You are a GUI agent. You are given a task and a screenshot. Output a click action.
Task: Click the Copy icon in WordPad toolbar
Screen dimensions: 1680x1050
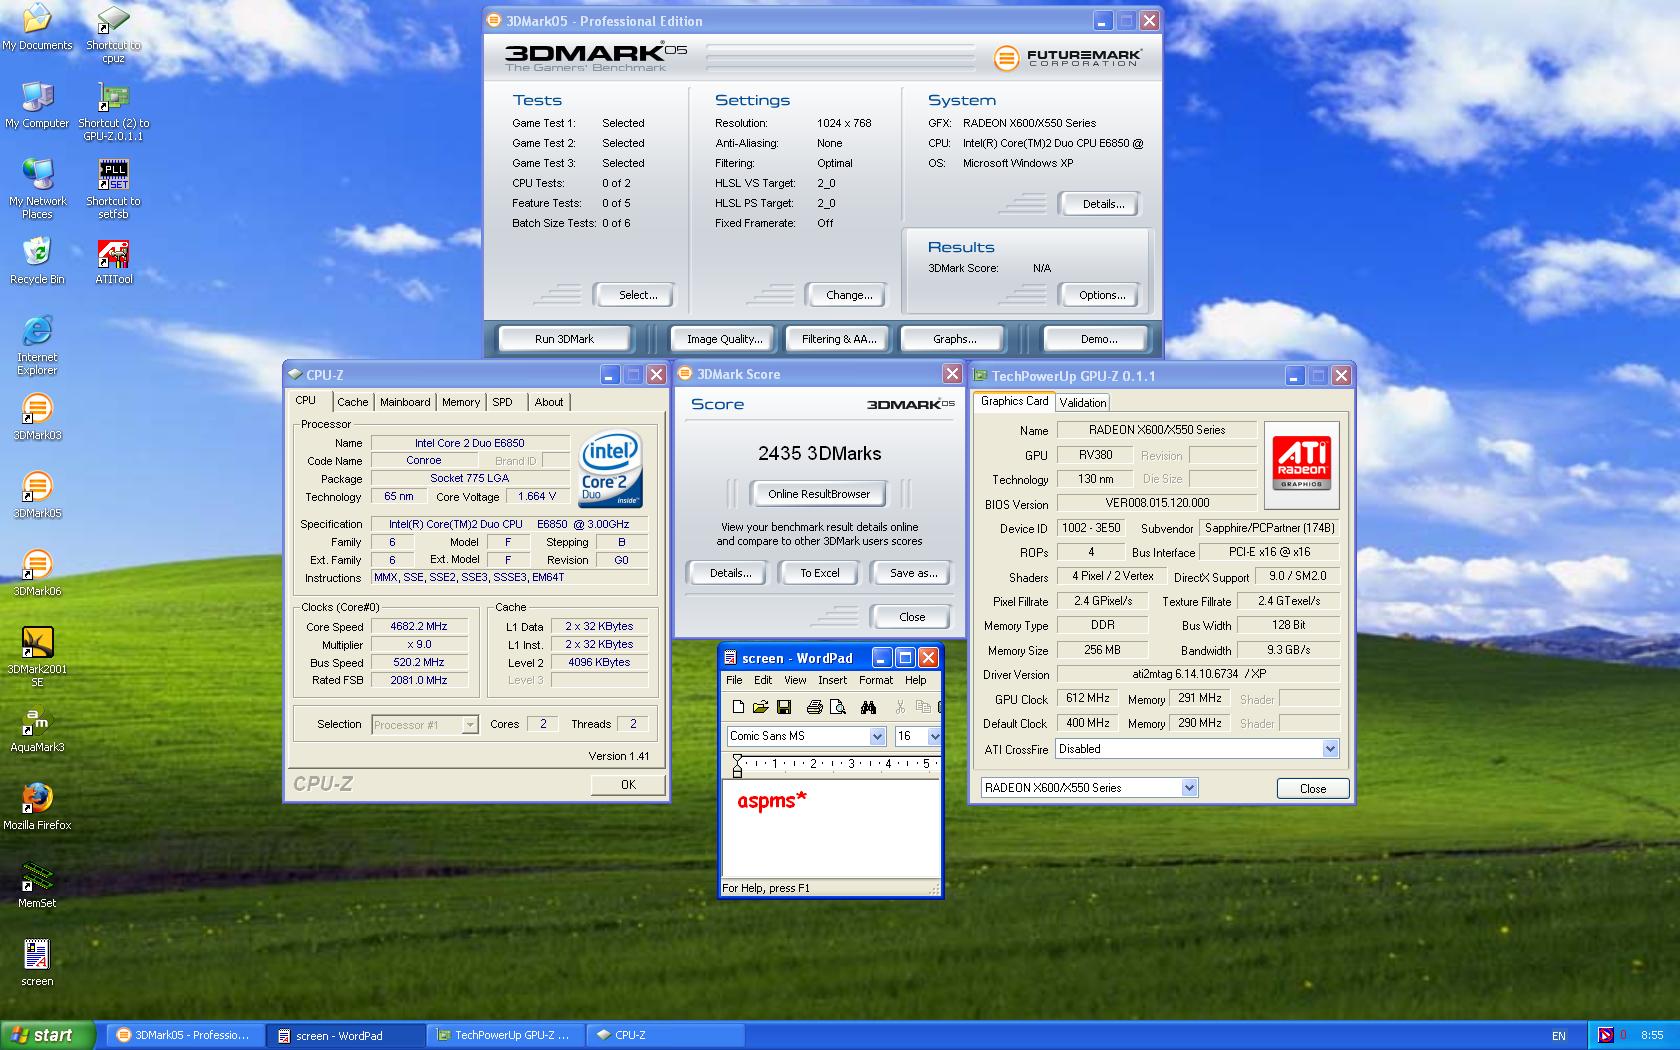coord(923,707)
